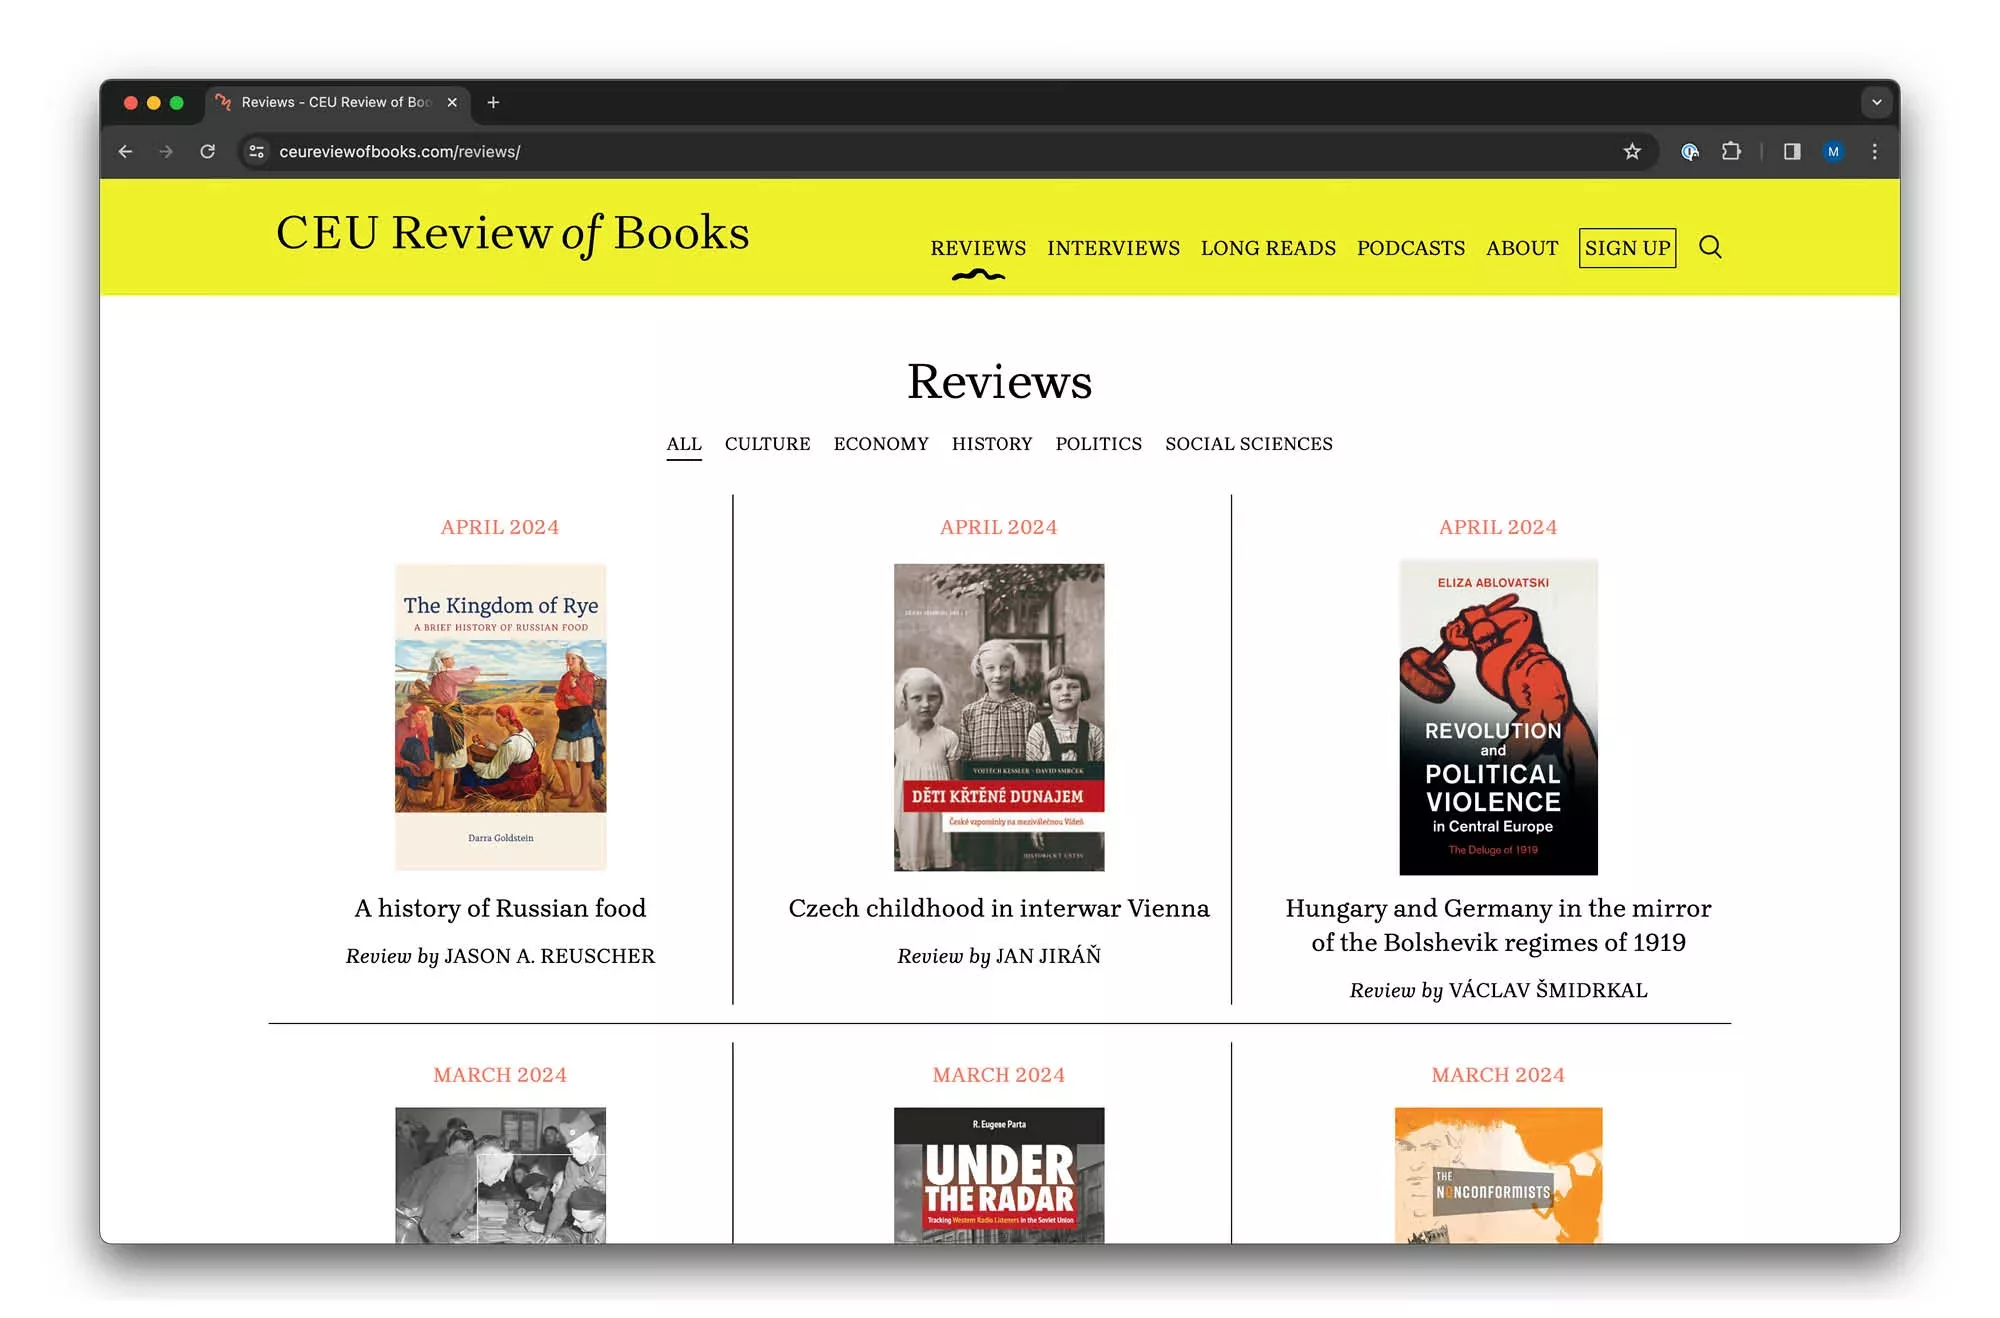This screenshot has width=2000, height=1318.
Task: Reload the page
Action: click(x=207, y=151)
